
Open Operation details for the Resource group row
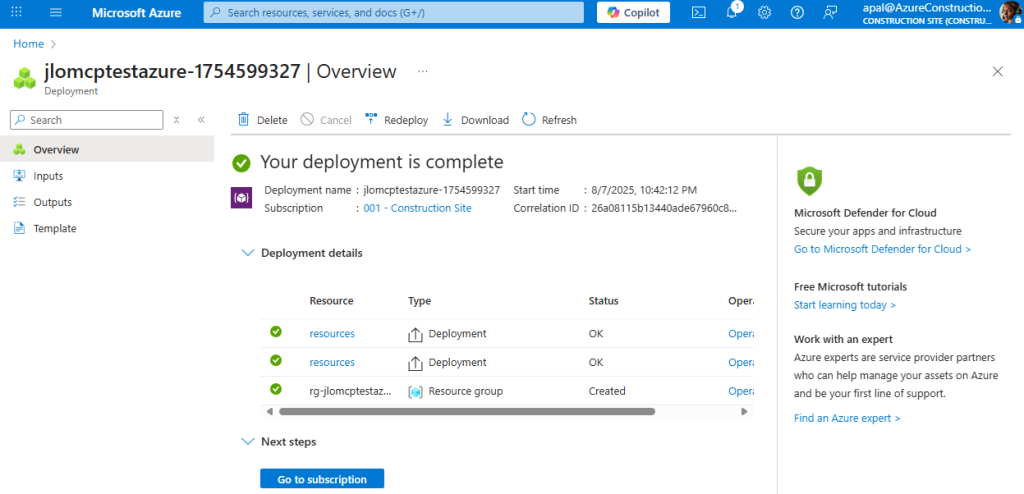(x=741, y=391)
